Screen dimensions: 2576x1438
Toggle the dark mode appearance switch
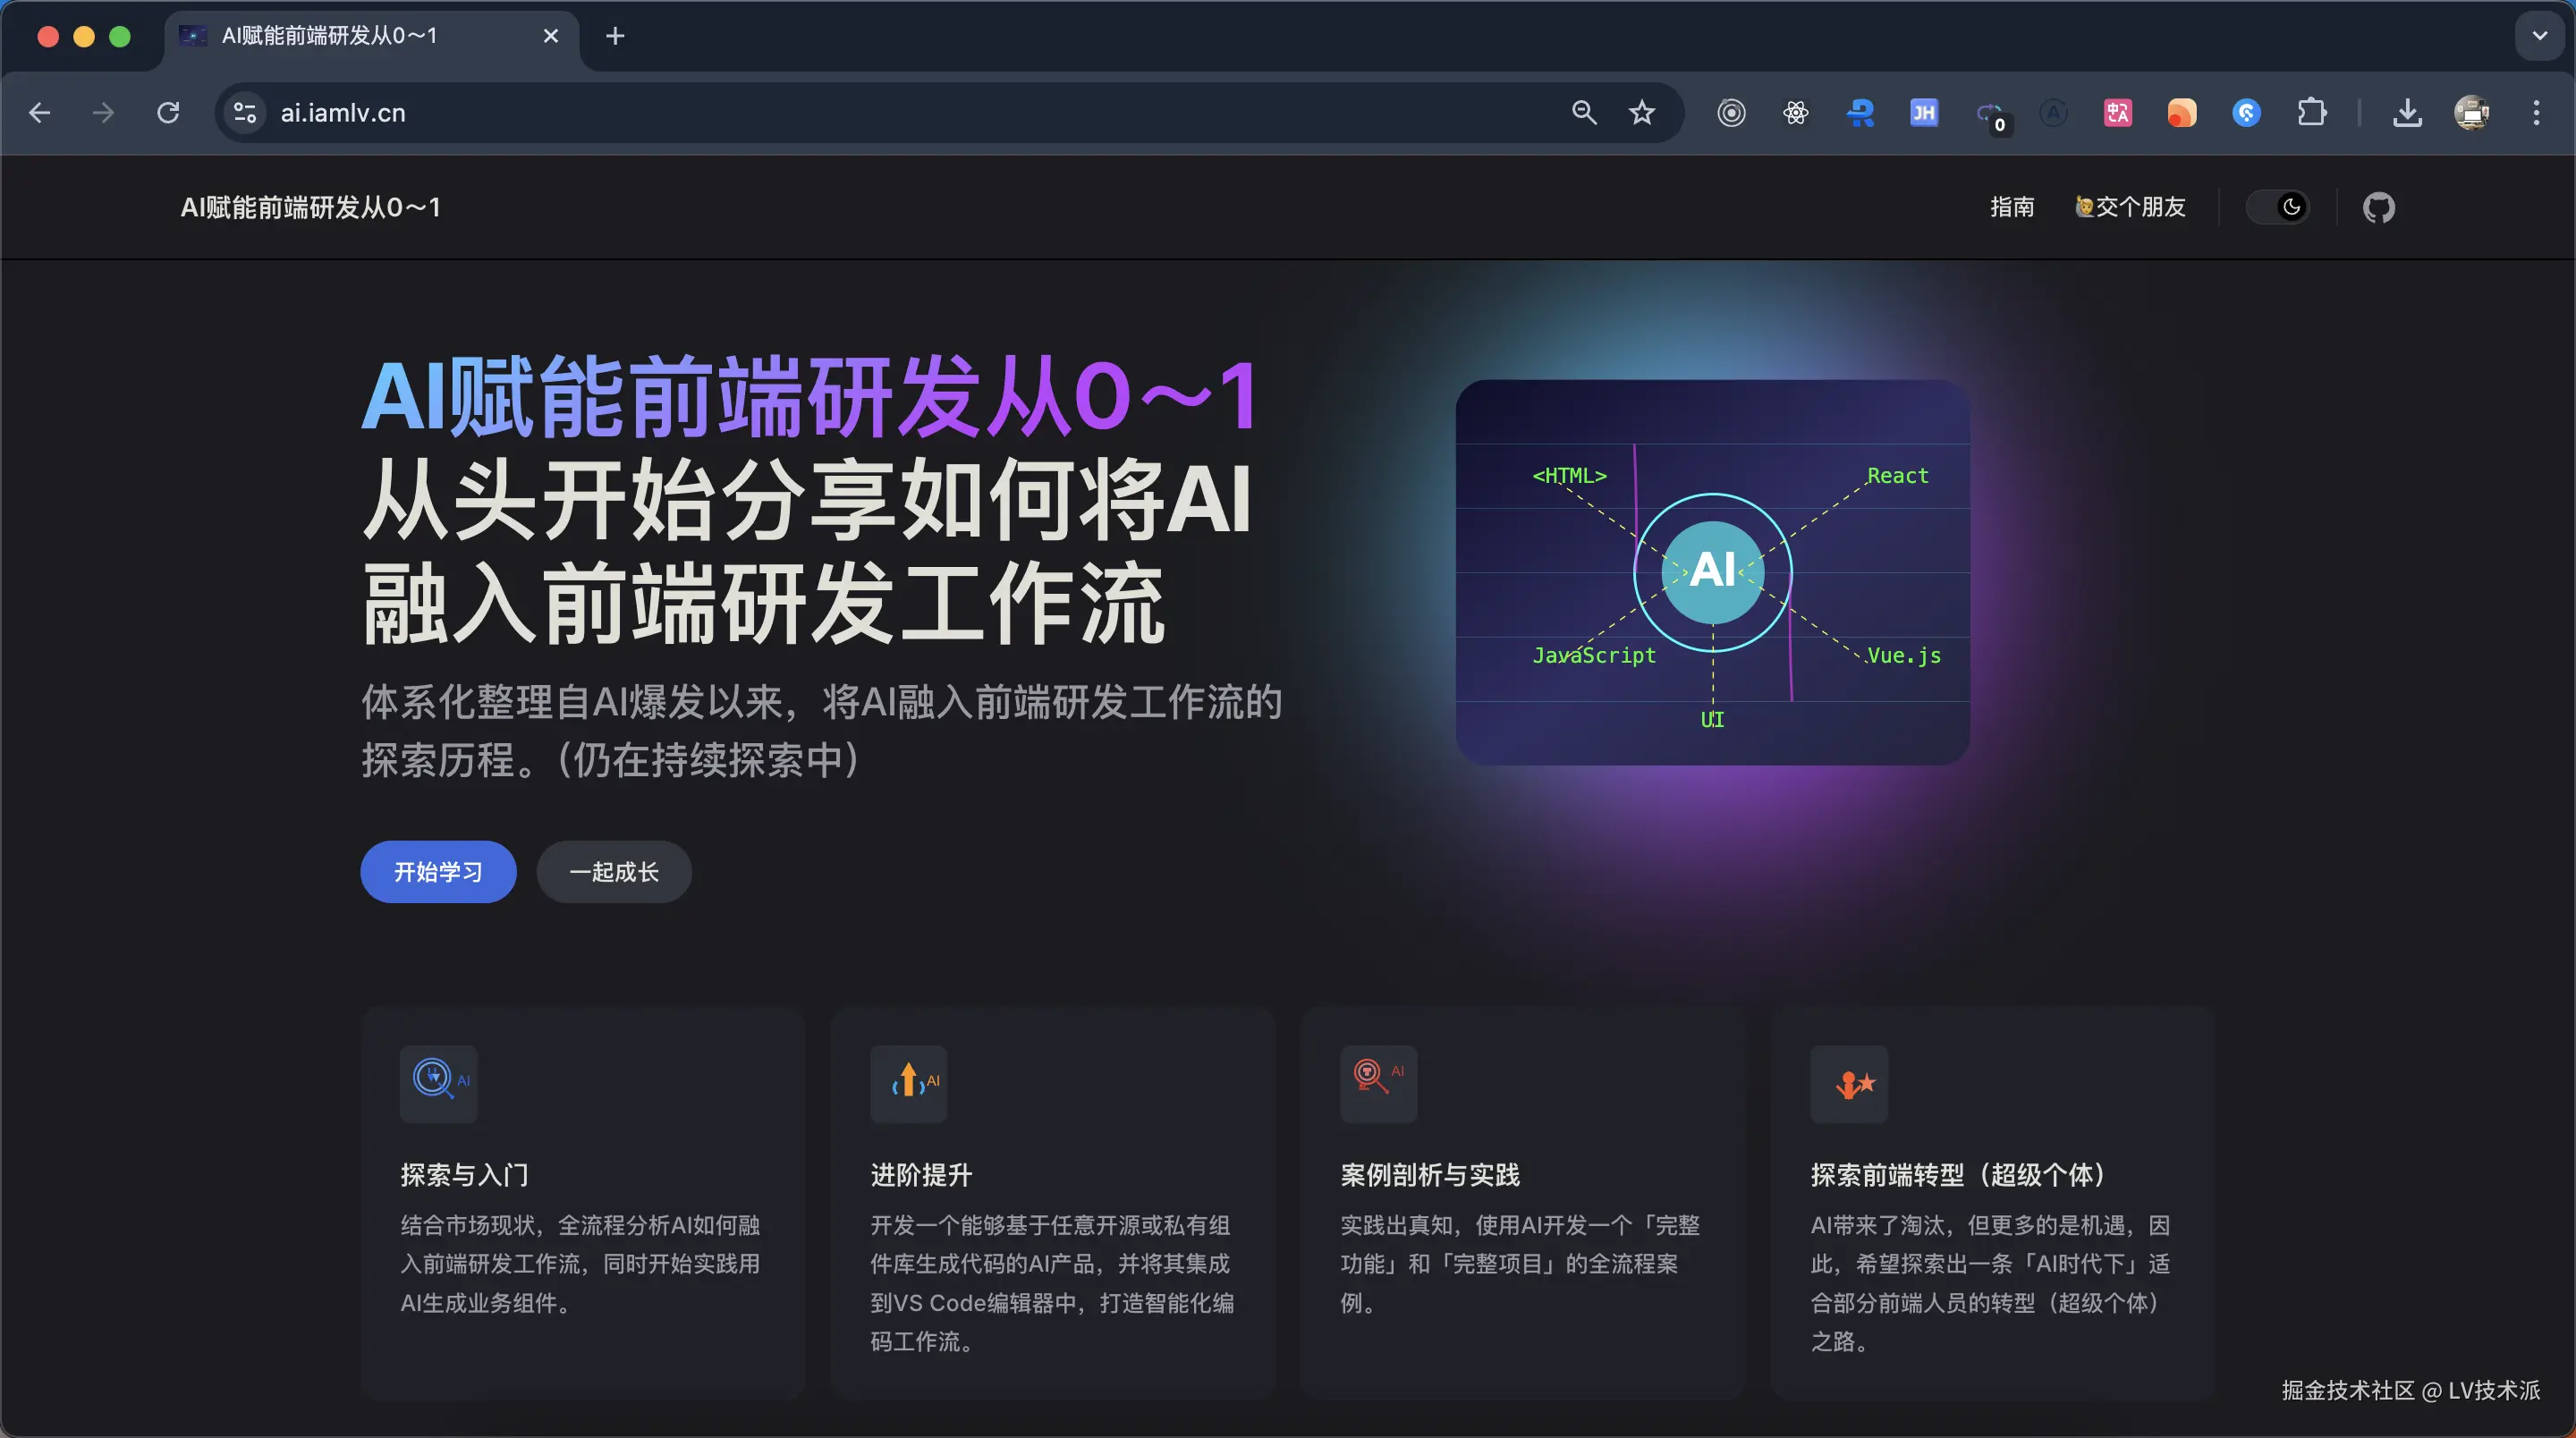2278,208
